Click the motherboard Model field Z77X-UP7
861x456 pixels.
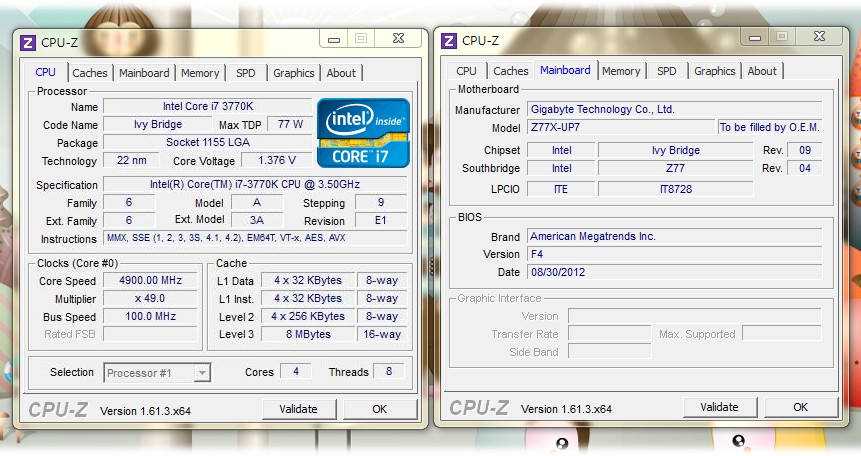point(621,127)
